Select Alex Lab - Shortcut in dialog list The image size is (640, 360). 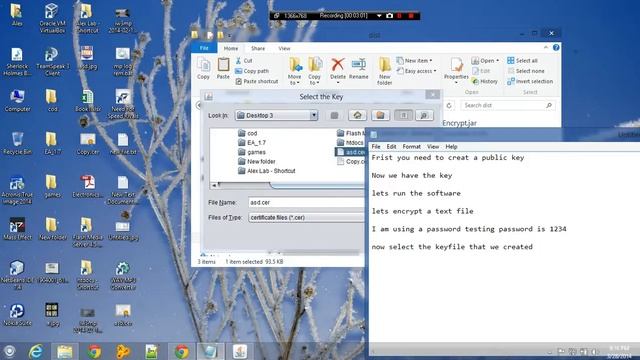pyautogui.click(x=267, y=171)
